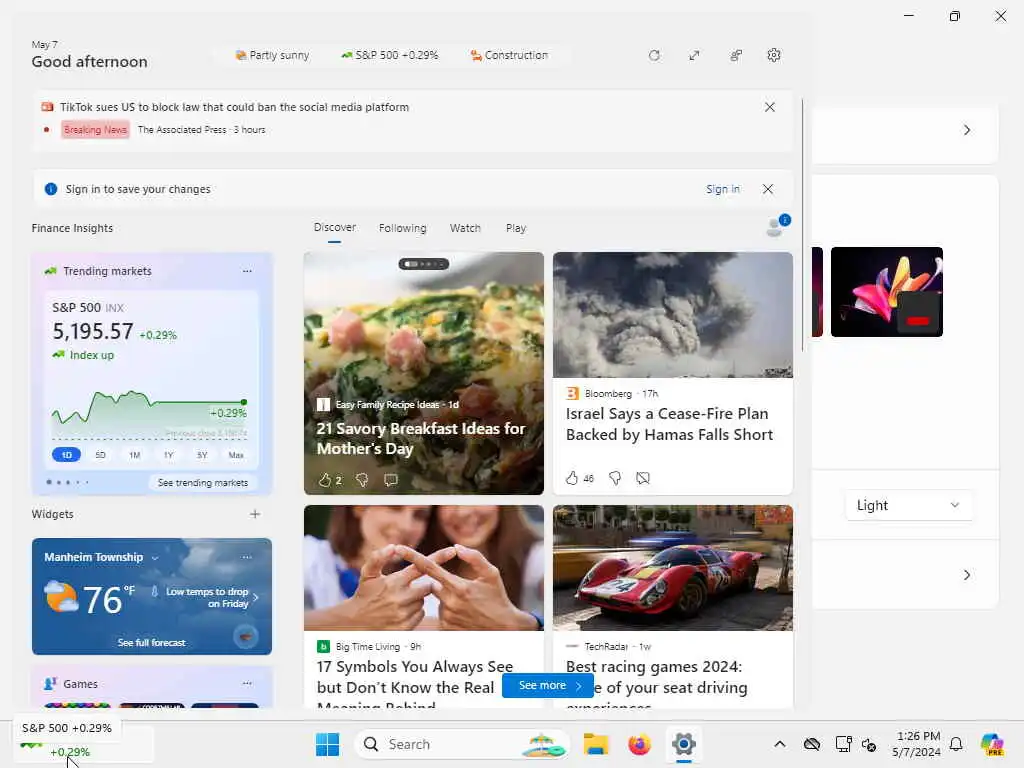Switch to the Discover tab
The width and height of the screenshot is (1024, 768).
click(334, 227)
